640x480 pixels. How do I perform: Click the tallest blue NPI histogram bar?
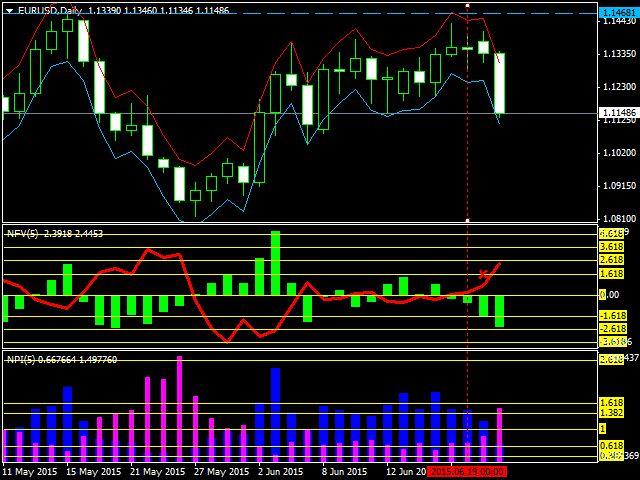276,415
